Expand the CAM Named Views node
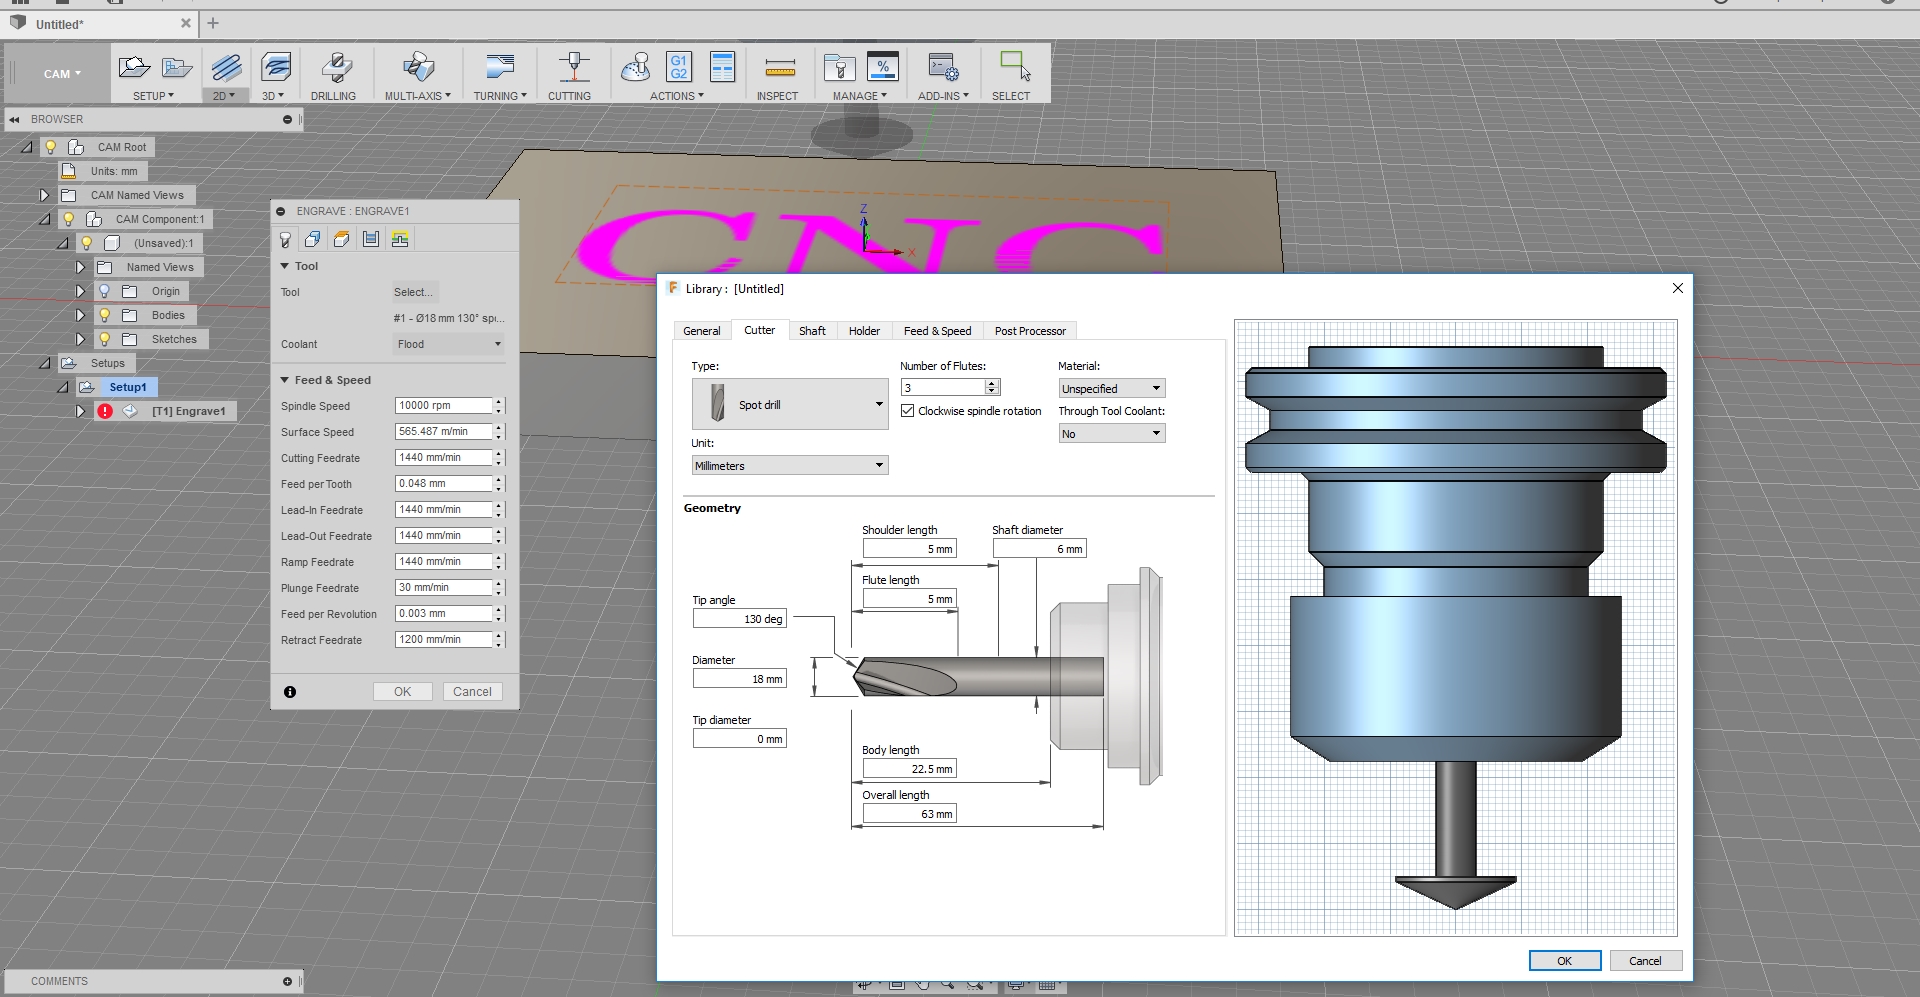1920x997 pixels. [44, 196]
